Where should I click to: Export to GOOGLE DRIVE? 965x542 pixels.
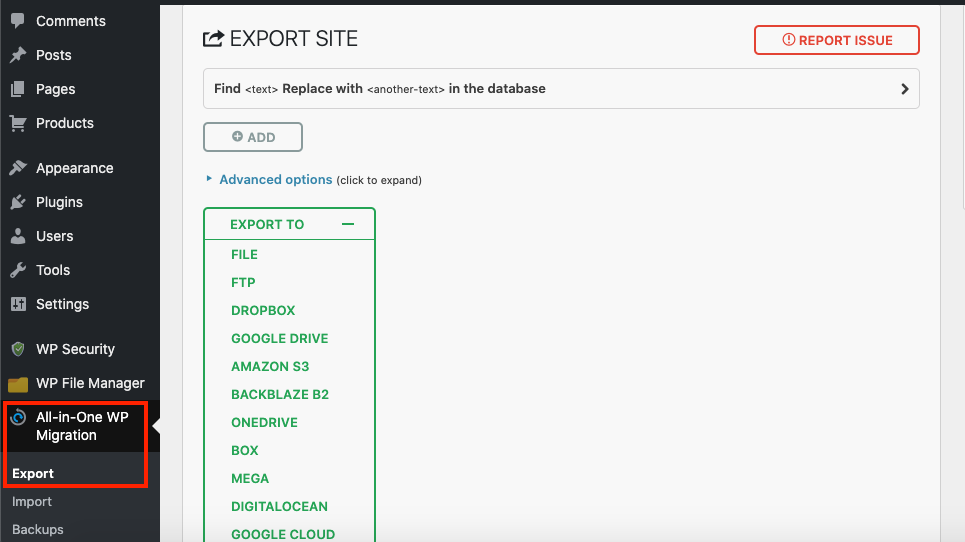pos(279,338)
